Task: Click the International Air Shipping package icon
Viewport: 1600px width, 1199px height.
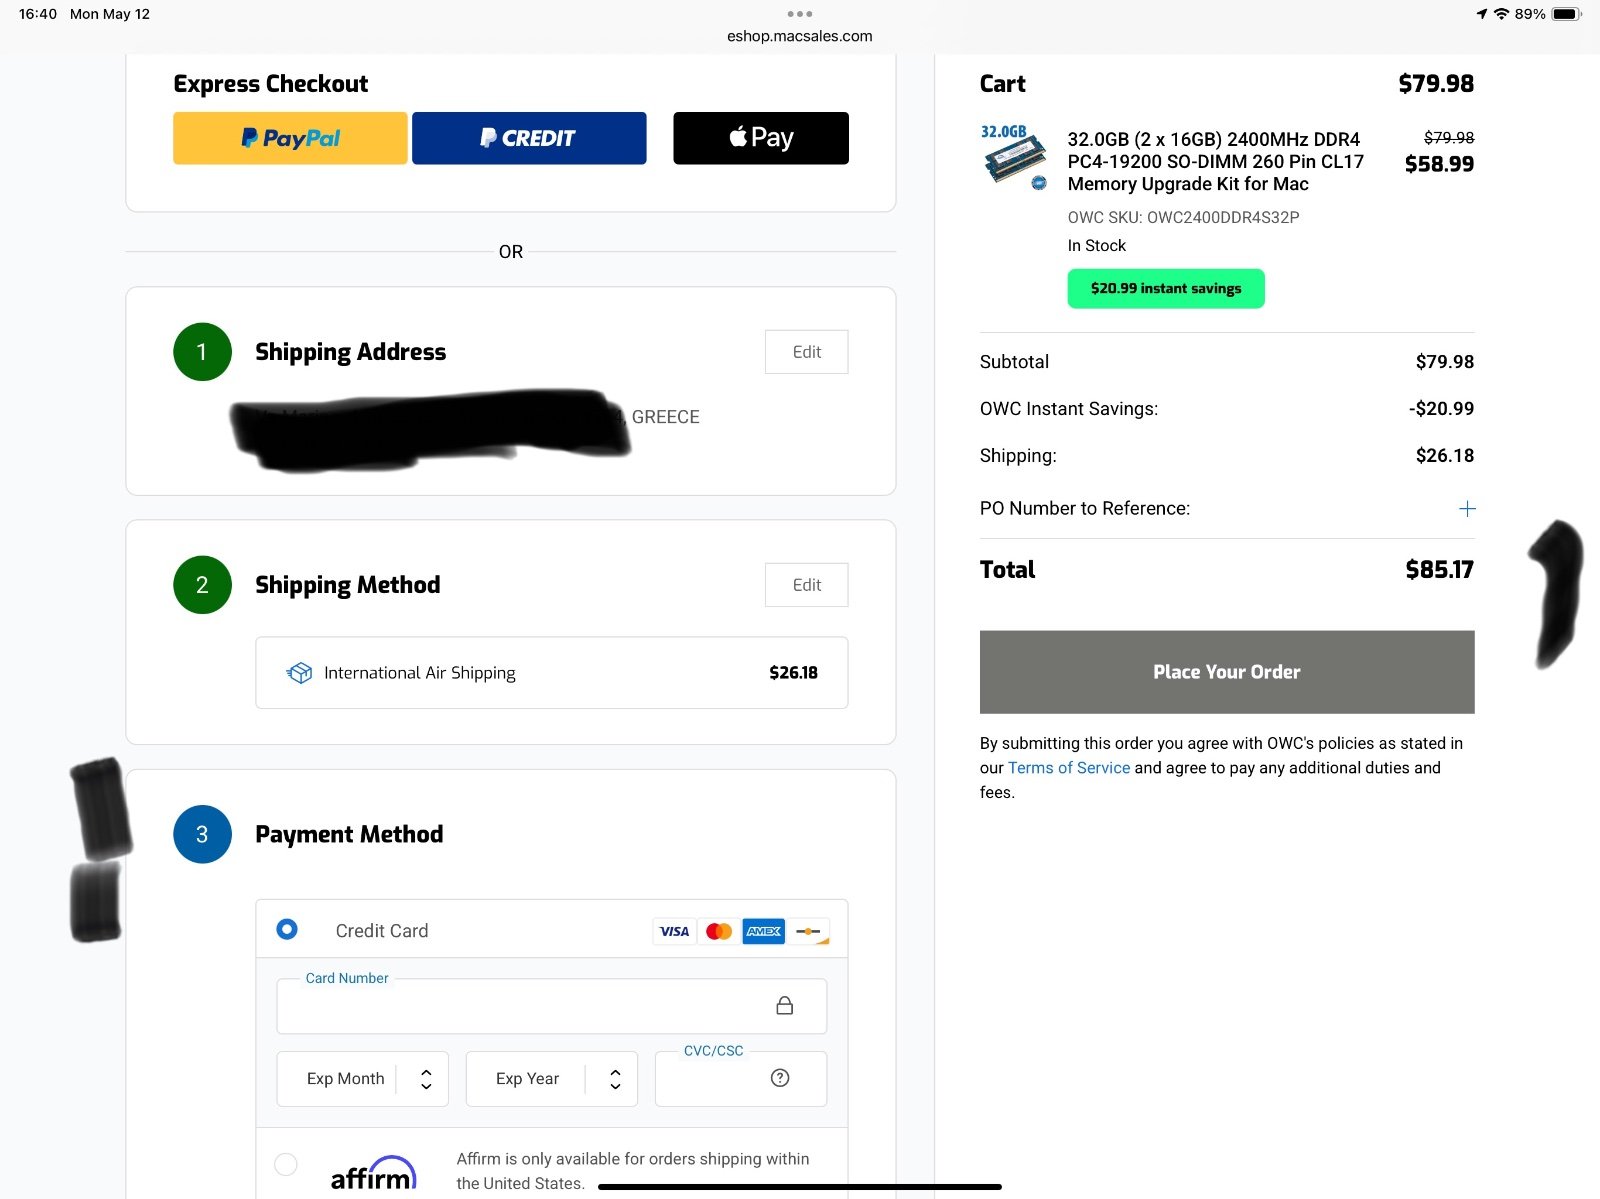Action: tap(299, 673)
